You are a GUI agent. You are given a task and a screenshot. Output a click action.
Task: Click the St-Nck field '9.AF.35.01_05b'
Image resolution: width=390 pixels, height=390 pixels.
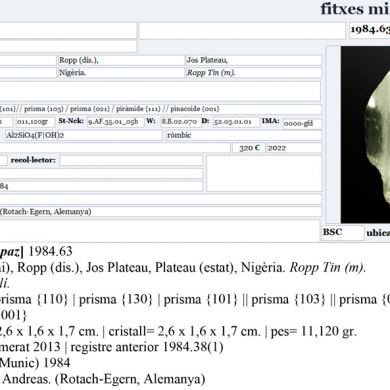pyautogui.click(x=115, y=122)
